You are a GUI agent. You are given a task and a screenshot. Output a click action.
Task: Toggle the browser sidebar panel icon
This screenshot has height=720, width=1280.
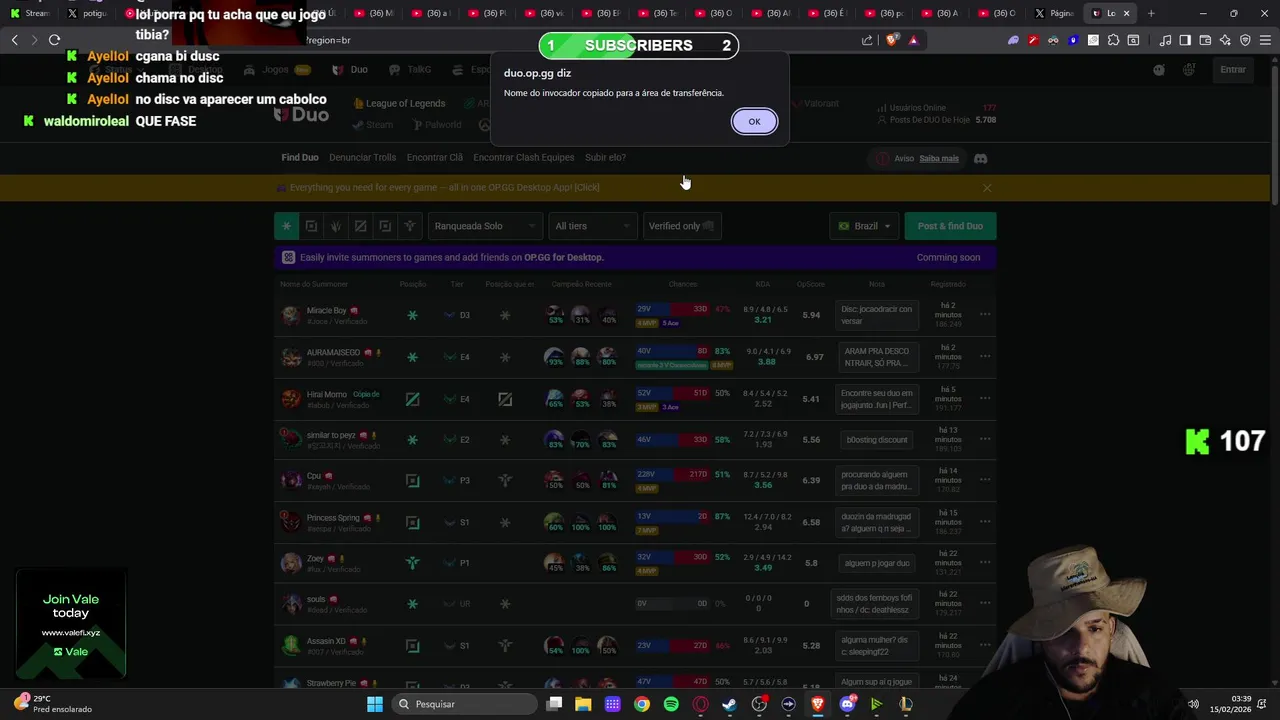[x=1185, y=40]
